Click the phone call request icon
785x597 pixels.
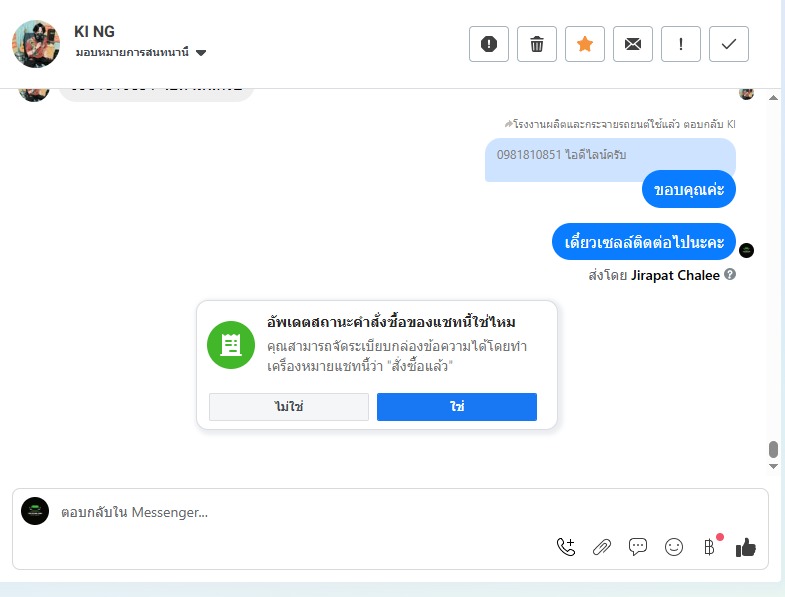point(566,547)
